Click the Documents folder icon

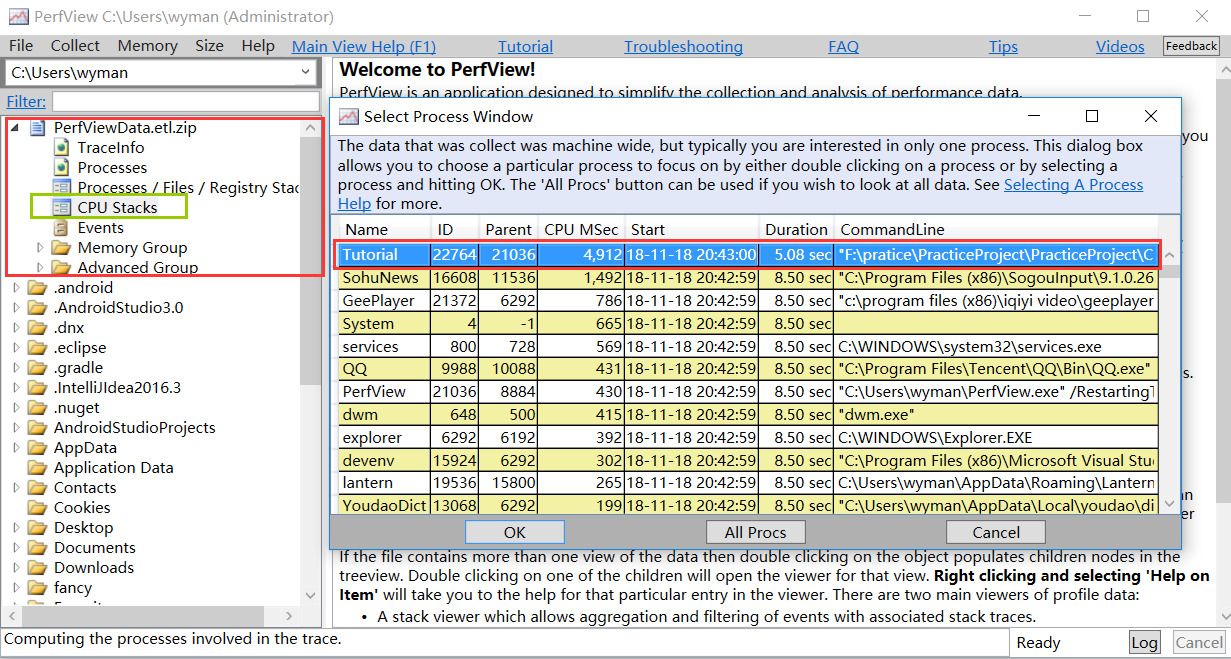coord(38,548)
